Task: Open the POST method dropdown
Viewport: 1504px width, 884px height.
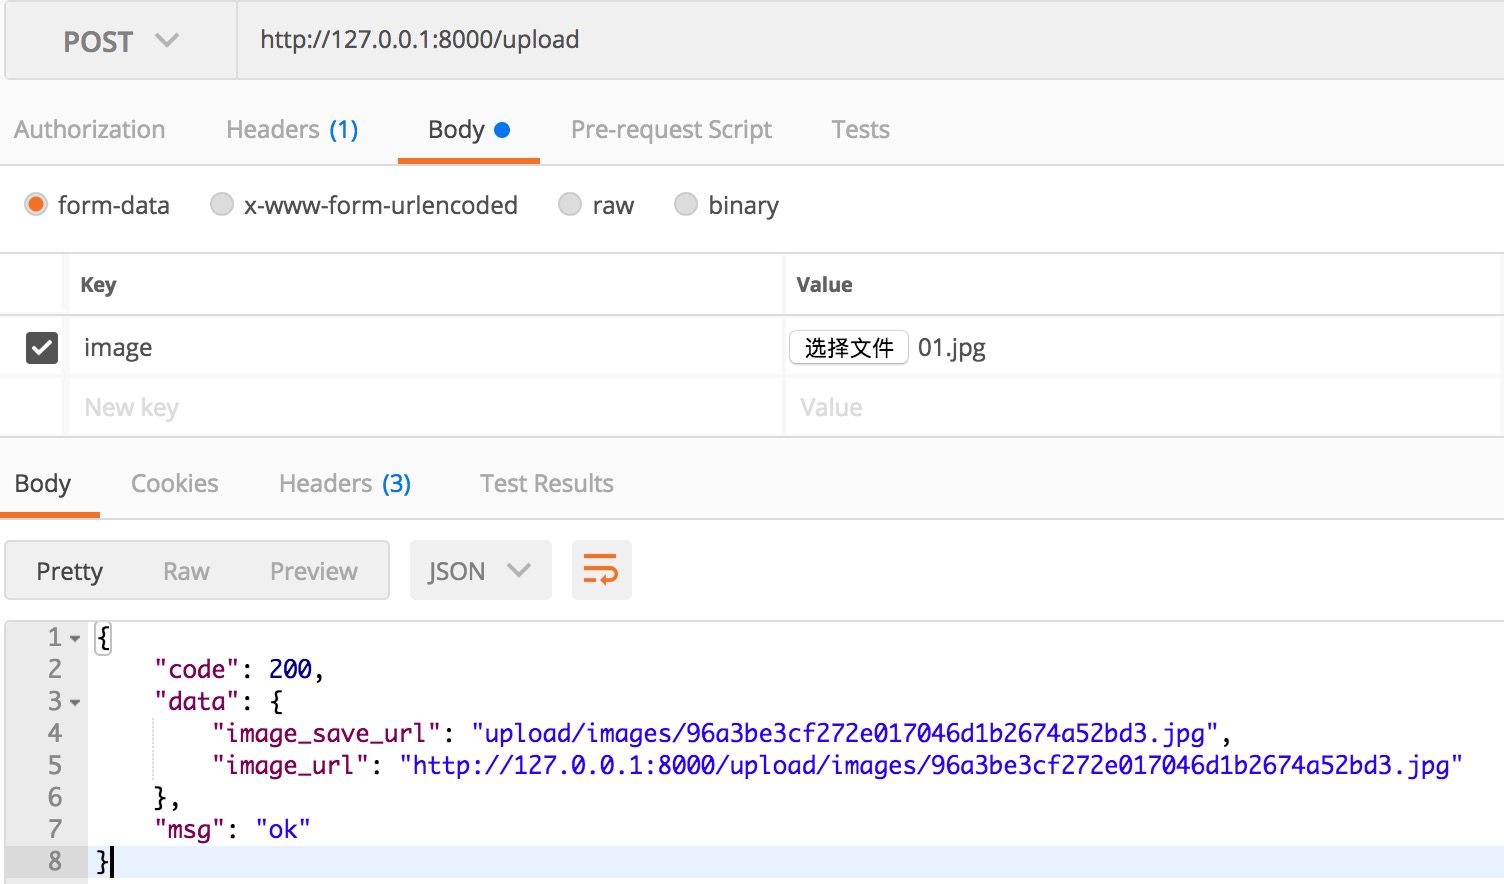Action: click(x=120, y=41)
